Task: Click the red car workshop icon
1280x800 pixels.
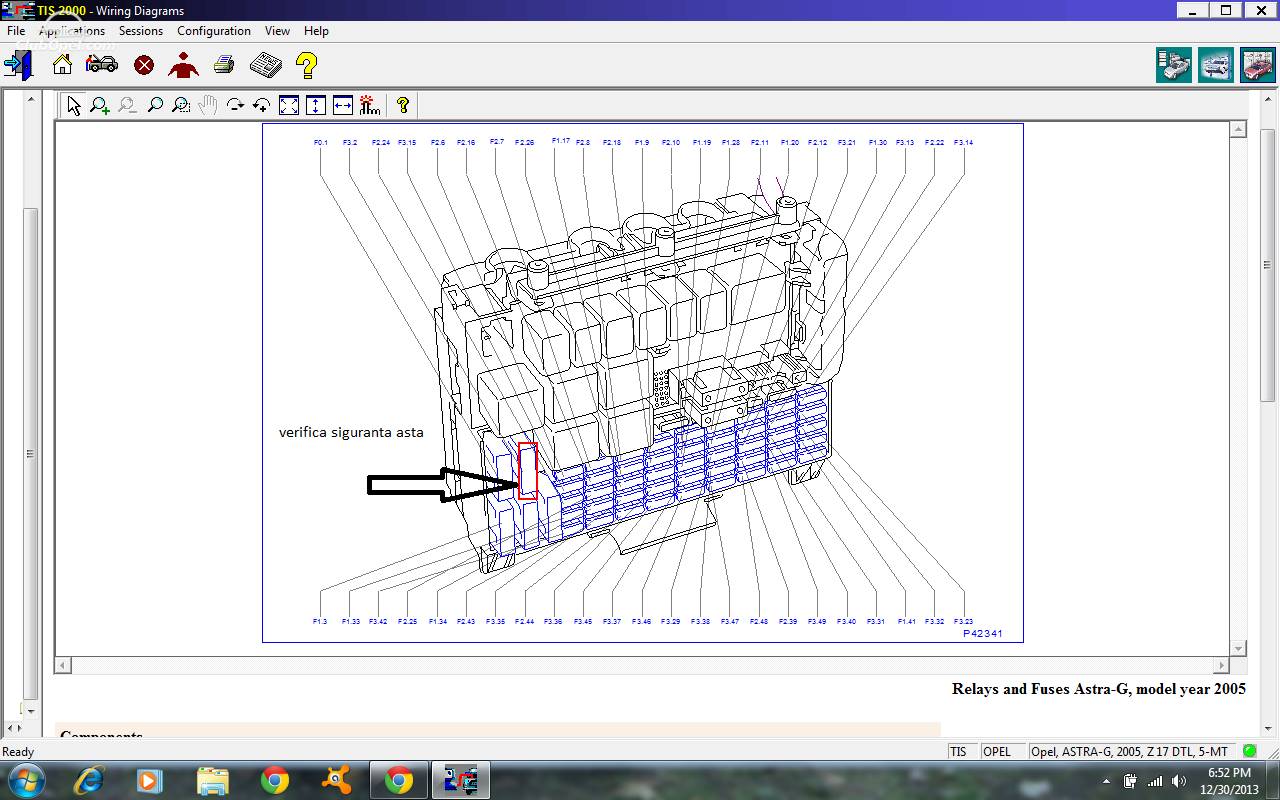Action: pyautogui.click(x=1258, y=65)
